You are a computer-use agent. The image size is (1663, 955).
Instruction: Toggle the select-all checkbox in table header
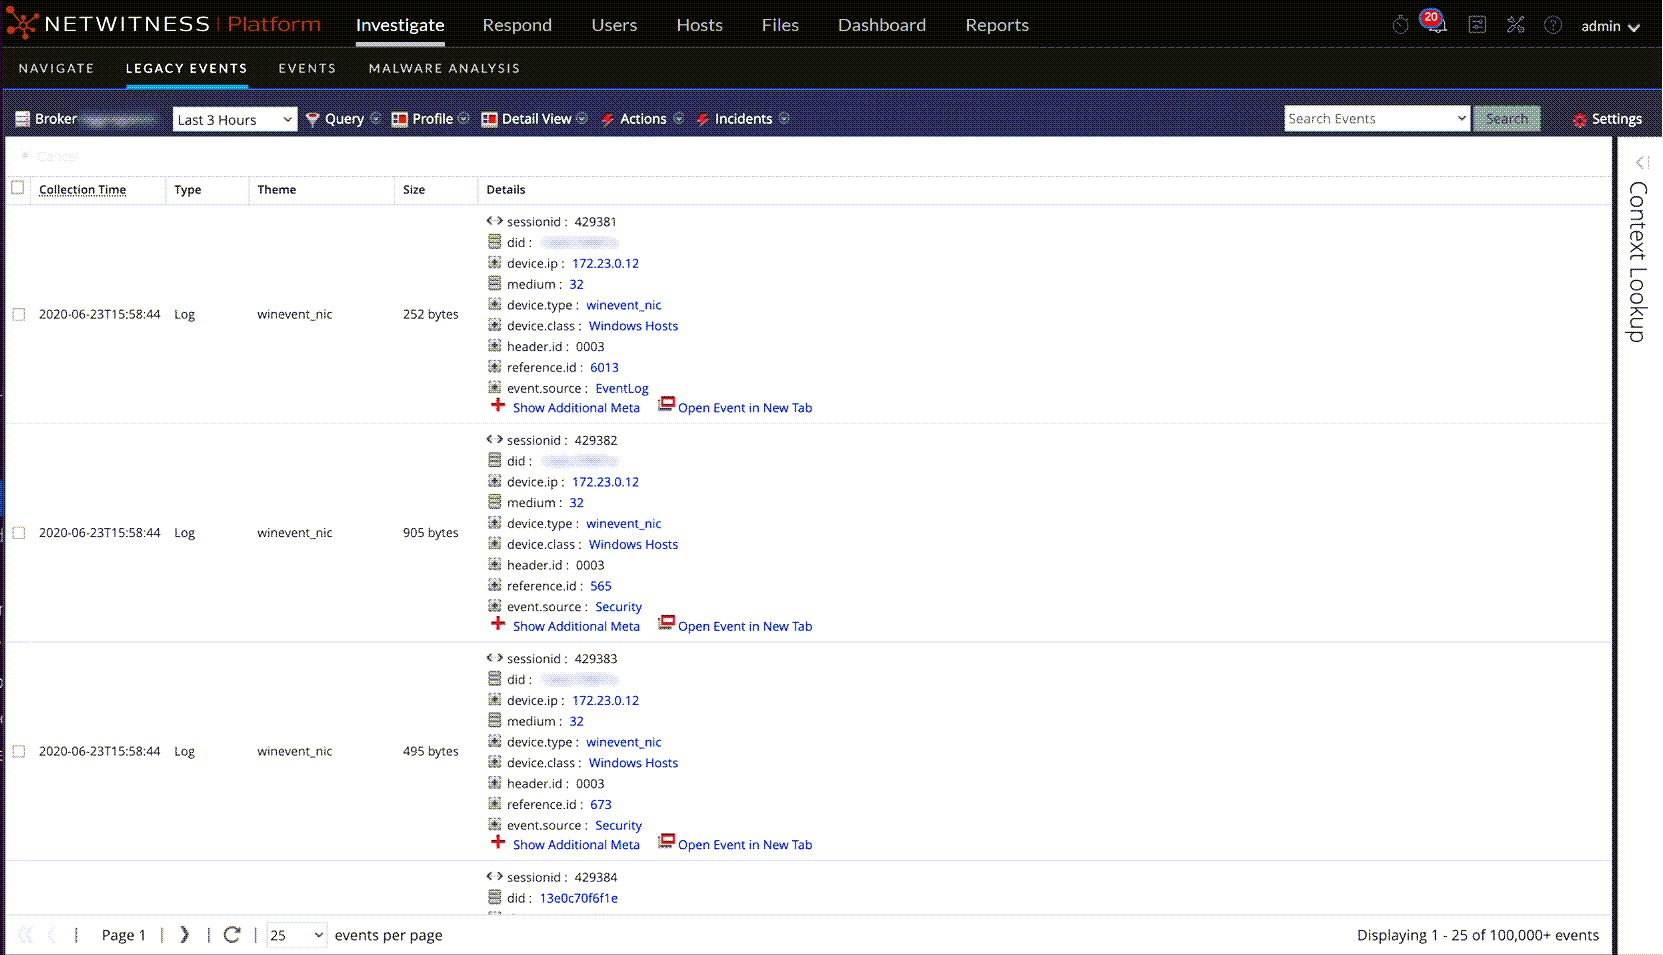(18, 188)
